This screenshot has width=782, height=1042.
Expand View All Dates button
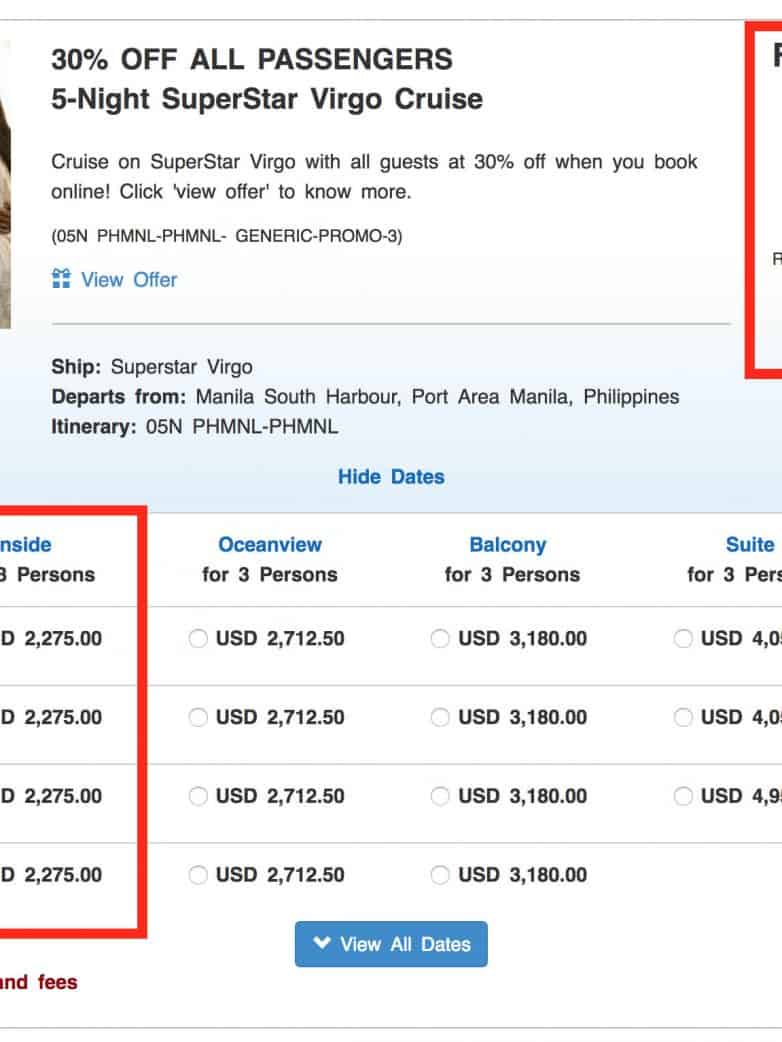pos(391,944)
